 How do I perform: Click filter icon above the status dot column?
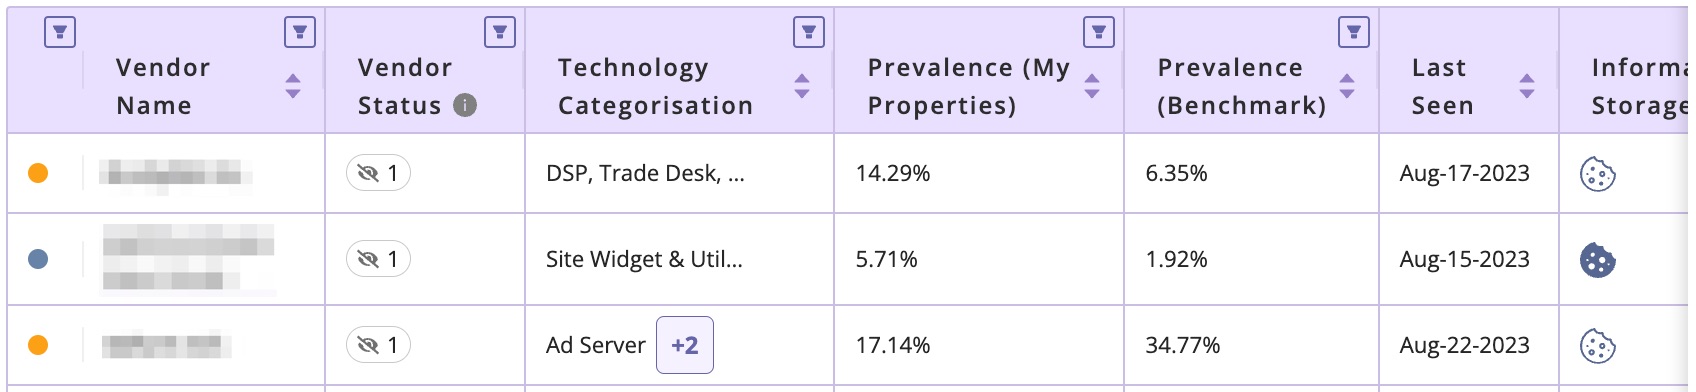[x=60, y=32]
